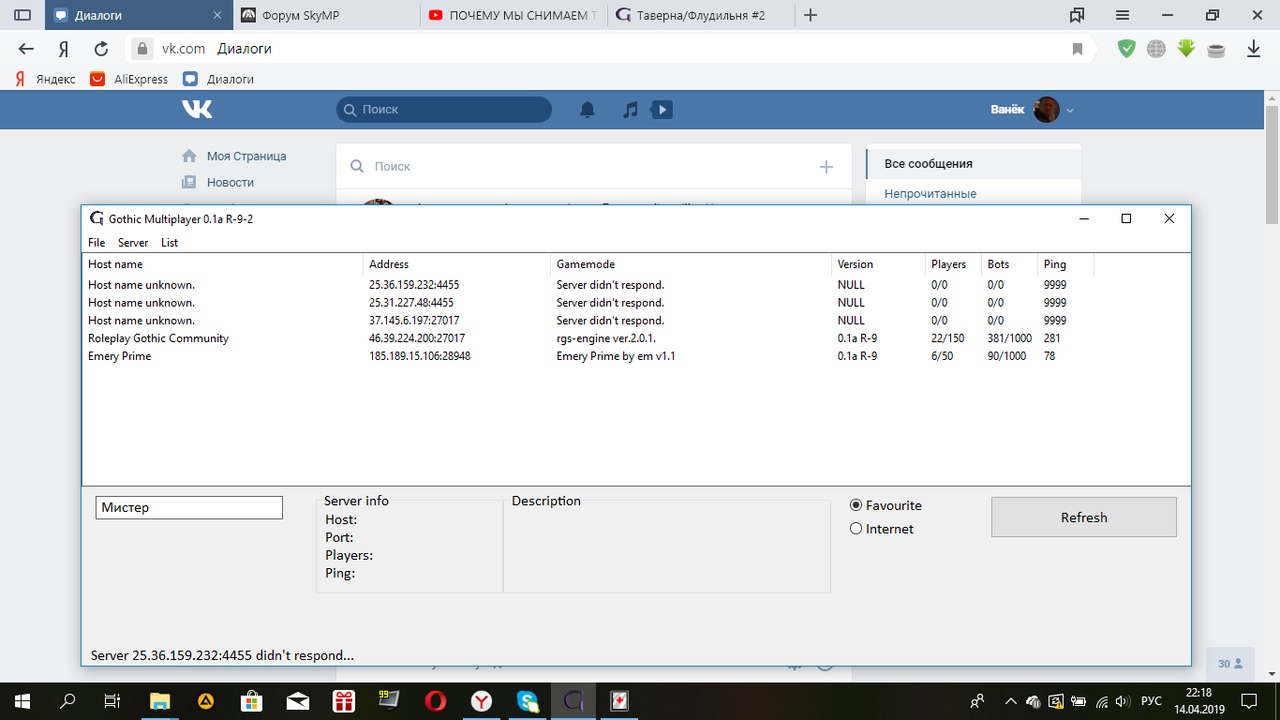The height and width of the screenshot is (720, 1280).
Task: Open Windows search magnifier on taskbar
Action: [x=68, y=700]
